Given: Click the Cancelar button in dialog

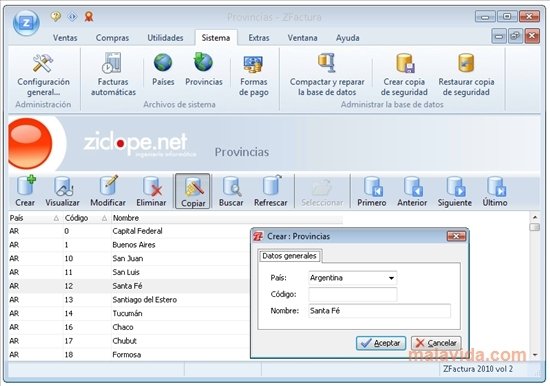Looking at the screenshot, I should [436, 343].
